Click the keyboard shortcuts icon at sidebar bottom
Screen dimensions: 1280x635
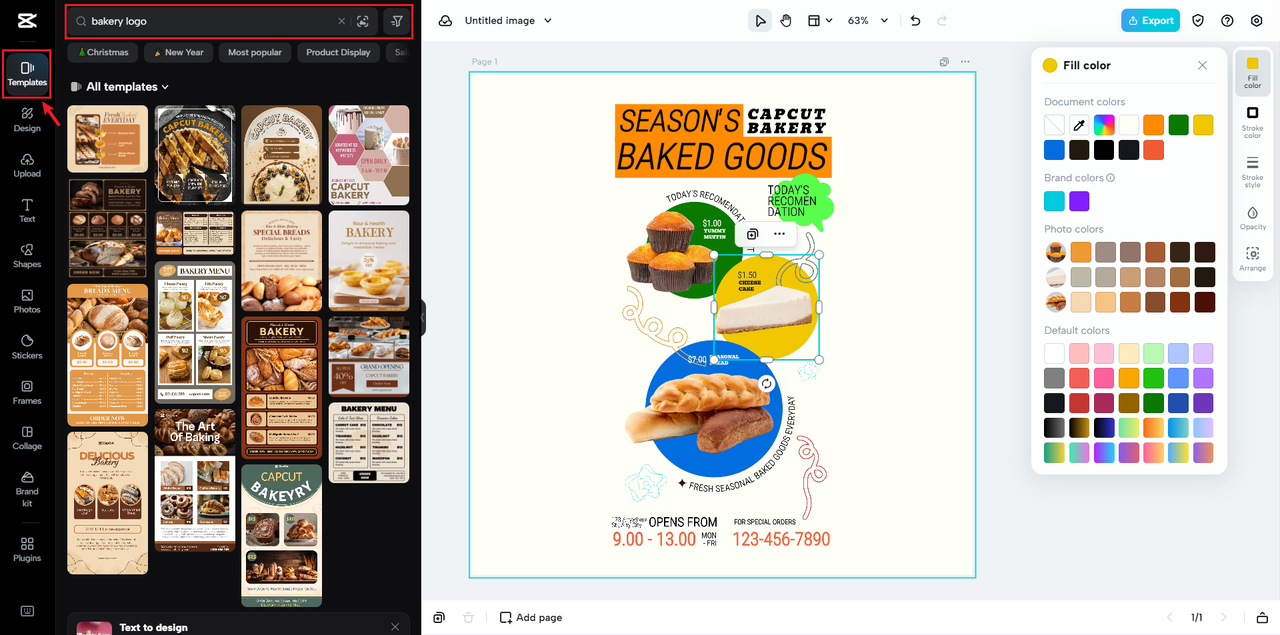click(x=27, y=611)
